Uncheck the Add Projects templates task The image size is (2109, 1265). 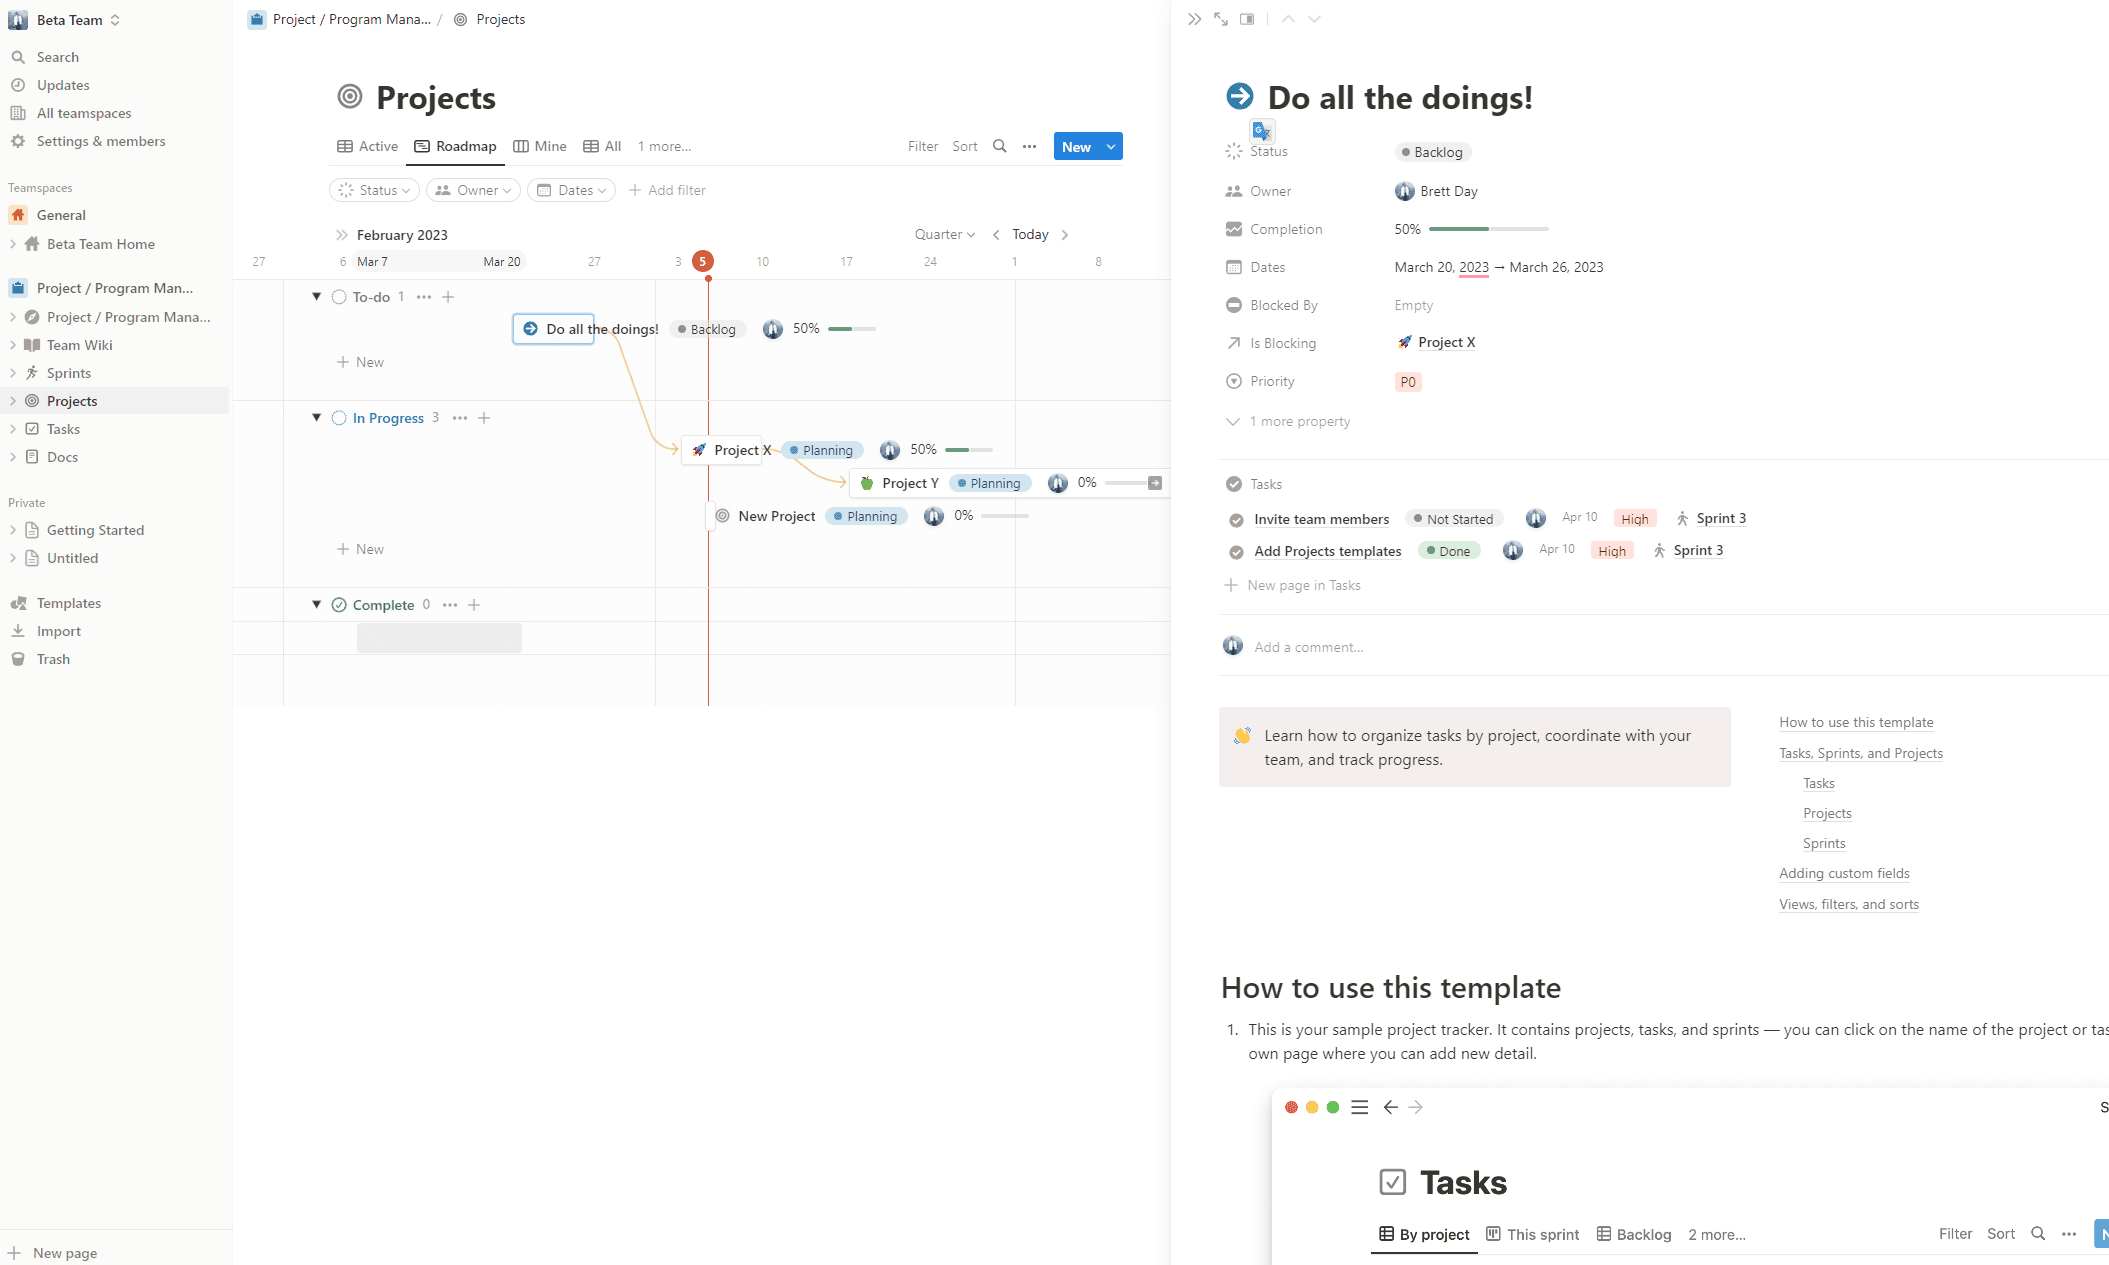click(1235, 551)
